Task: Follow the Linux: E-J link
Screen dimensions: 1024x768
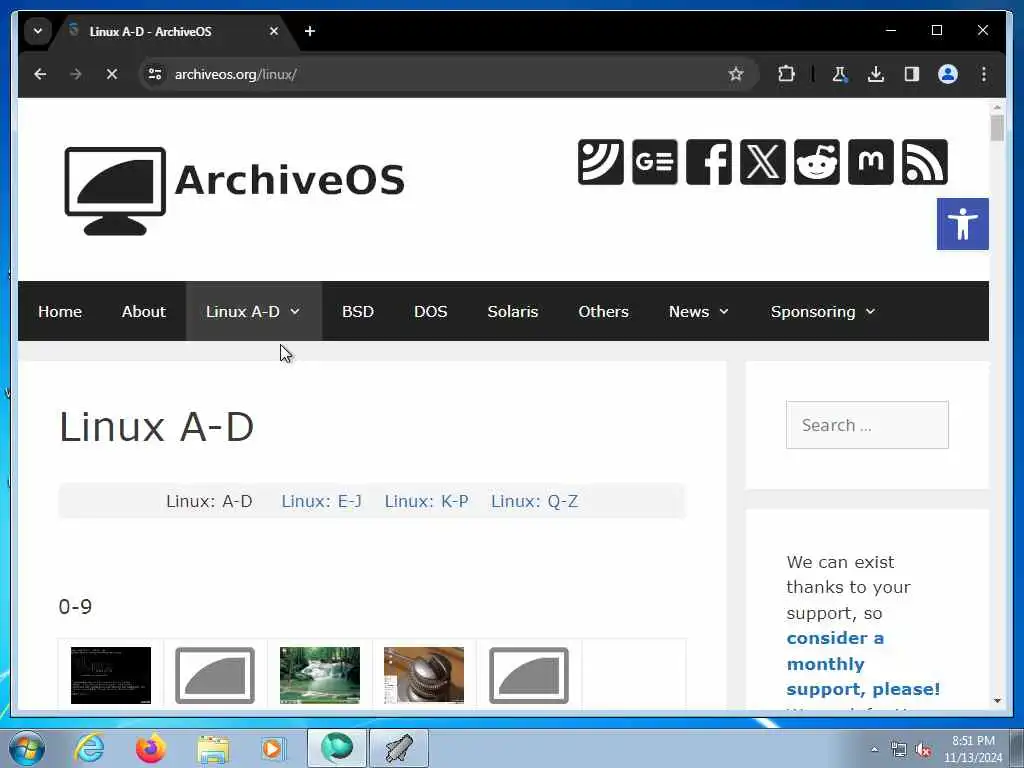Action: click(321, 501)
